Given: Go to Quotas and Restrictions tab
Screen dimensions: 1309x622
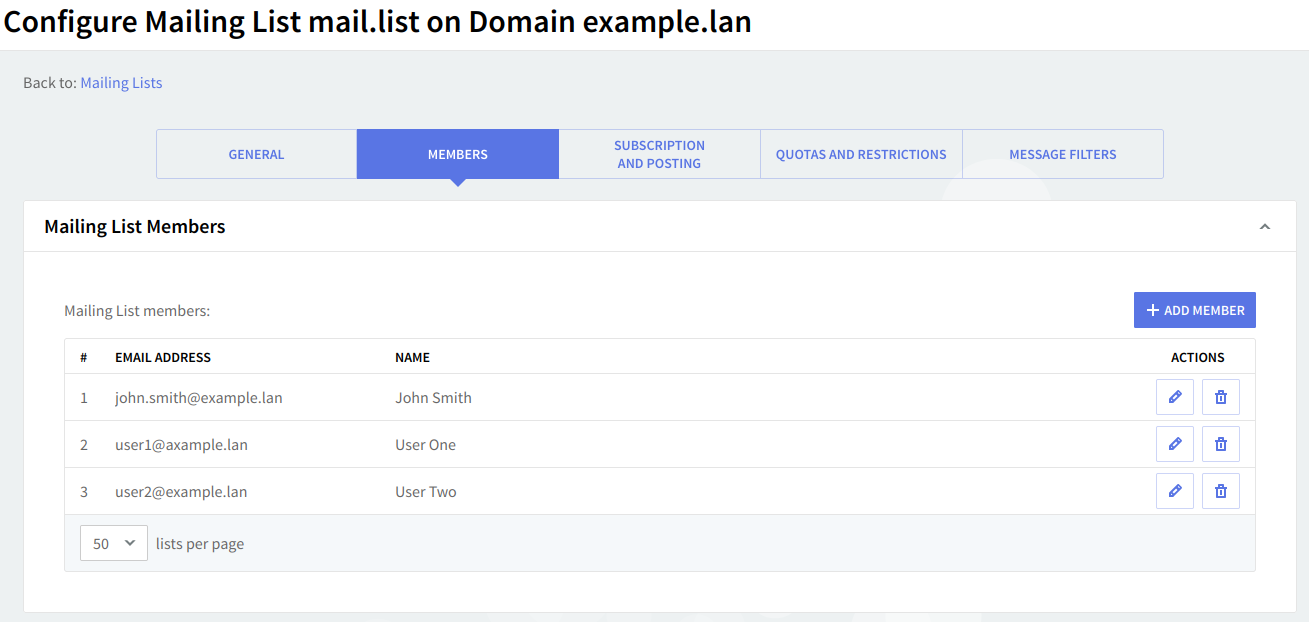Looking at the screenshot, I should point(861,154).
